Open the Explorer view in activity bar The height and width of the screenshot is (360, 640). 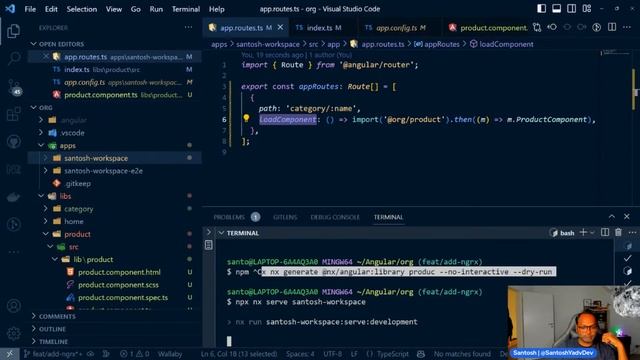13,31
